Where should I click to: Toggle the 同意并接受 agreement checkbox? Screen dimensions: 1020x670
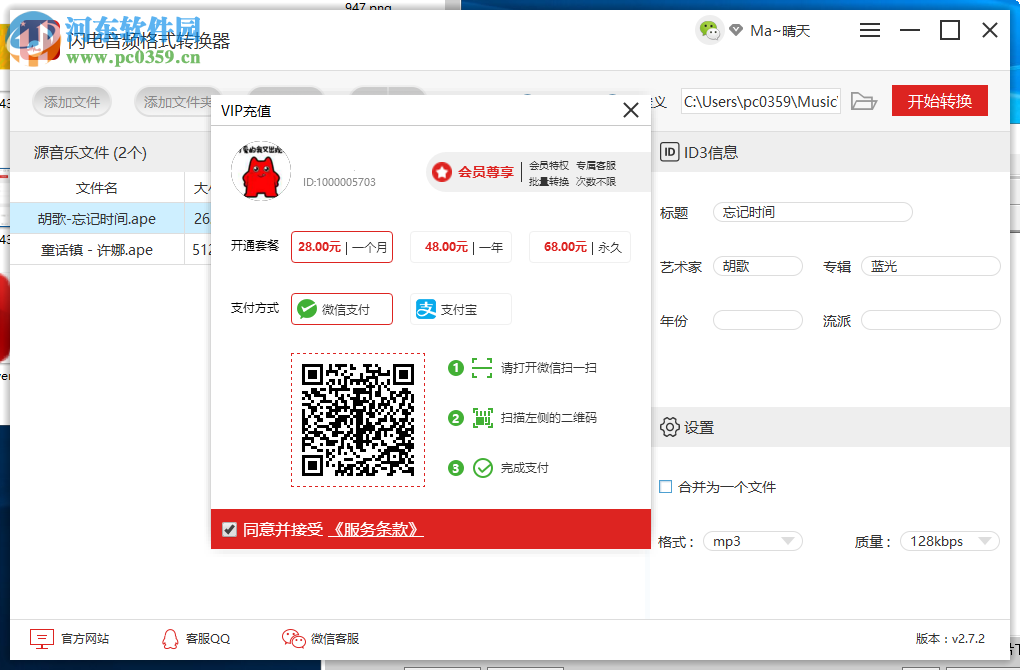click(229, 529)
